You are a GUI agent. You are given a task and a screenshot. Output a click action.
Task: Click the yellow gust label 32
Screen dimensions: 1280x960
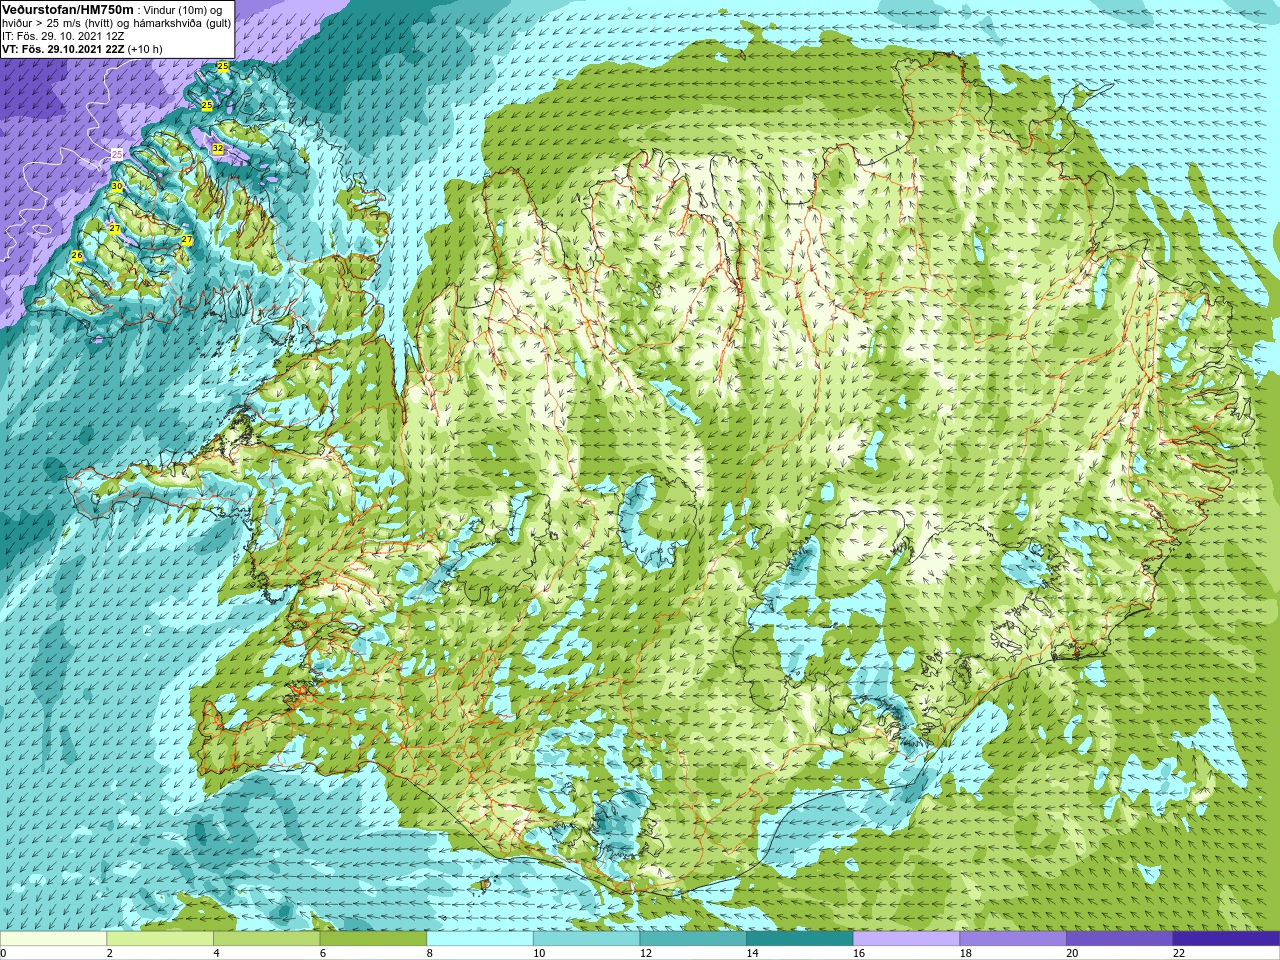click(x=218, y=149)
